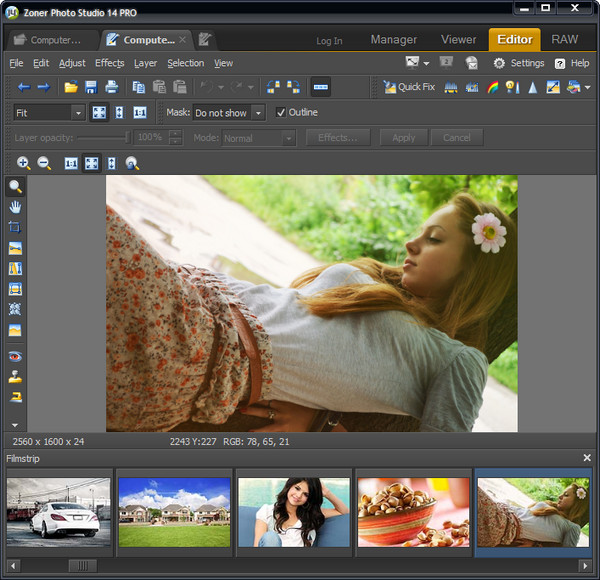Open the Fit zoom level dropdown
The width and height of the screenshot is (600, 580).
[48, 113]
